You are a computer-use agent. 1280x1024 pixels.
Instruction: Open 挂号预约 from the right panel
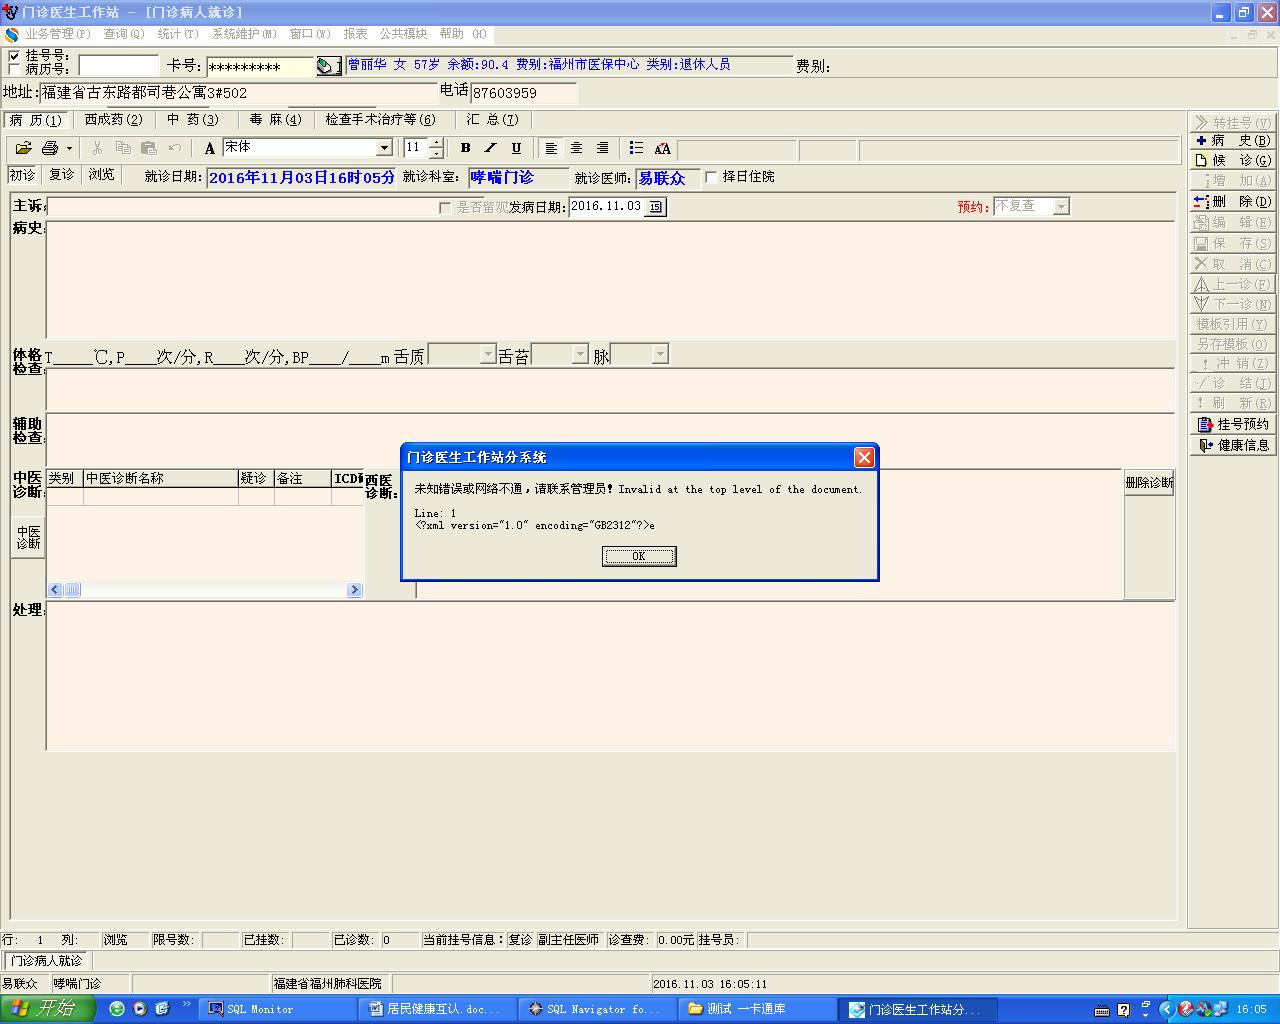tap(1232, 424)
